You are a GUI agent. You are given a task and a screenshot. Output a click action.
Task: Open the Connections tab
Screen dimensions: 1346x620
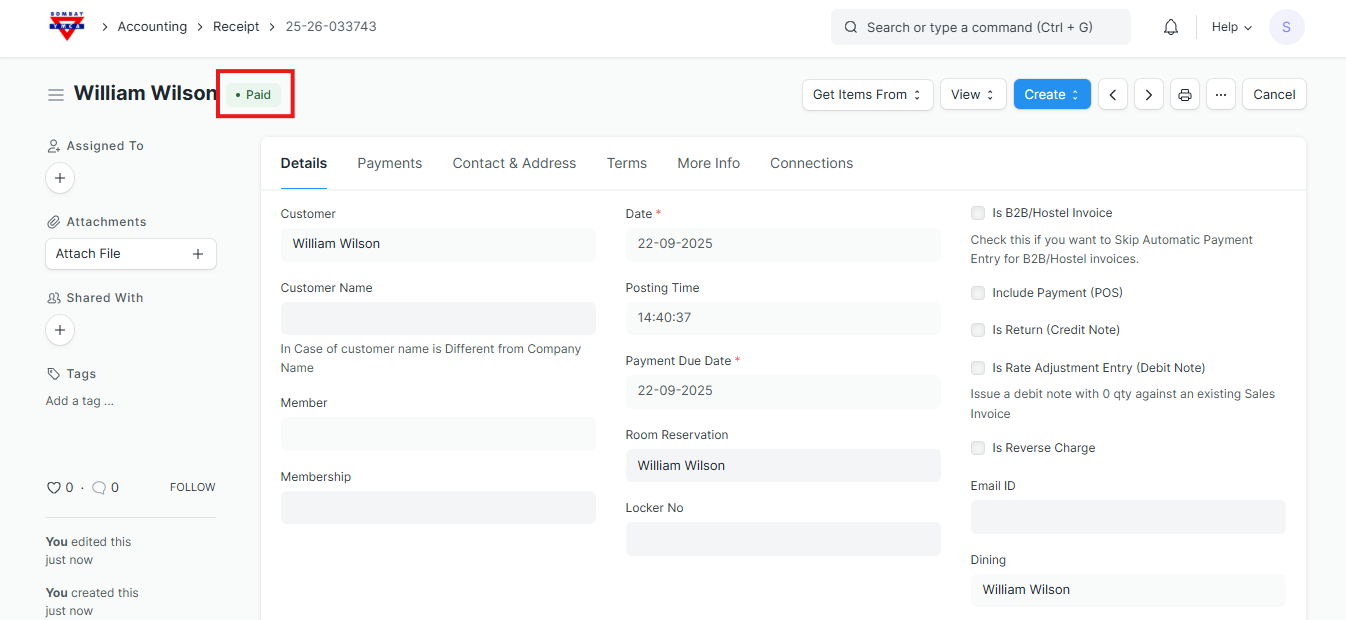click(811, 163)
